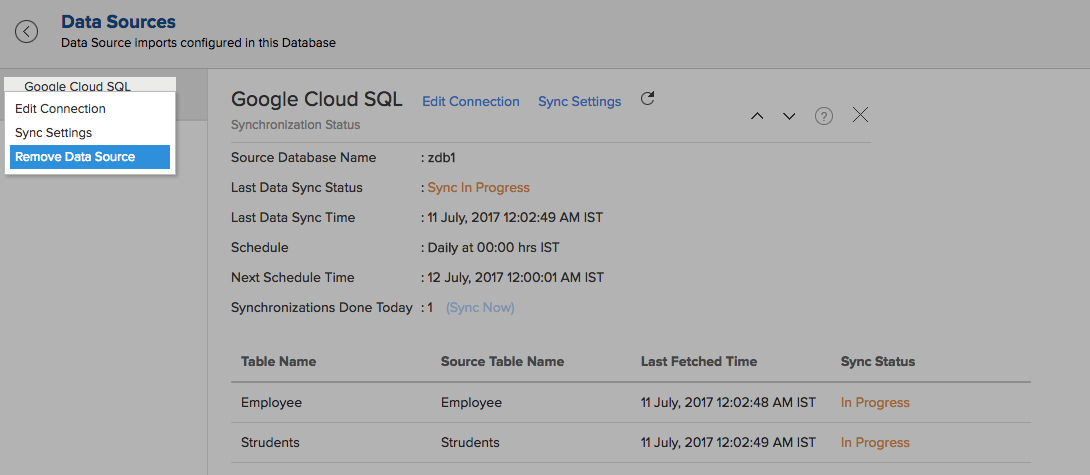Select the Employee table row
Image resolution: width=1090 pixels, height=475 pixels.
coord(631,403)
